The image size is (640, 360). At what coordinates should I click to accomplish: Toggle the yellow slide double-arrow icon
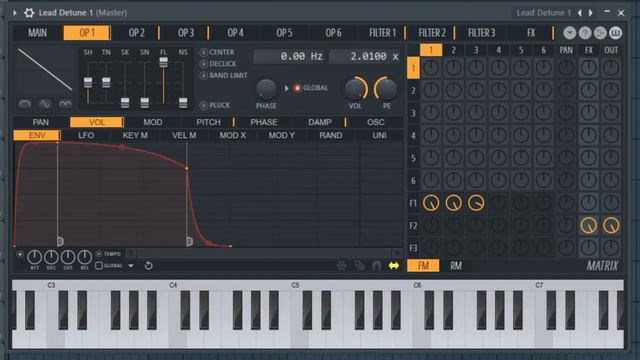(394, 266)
